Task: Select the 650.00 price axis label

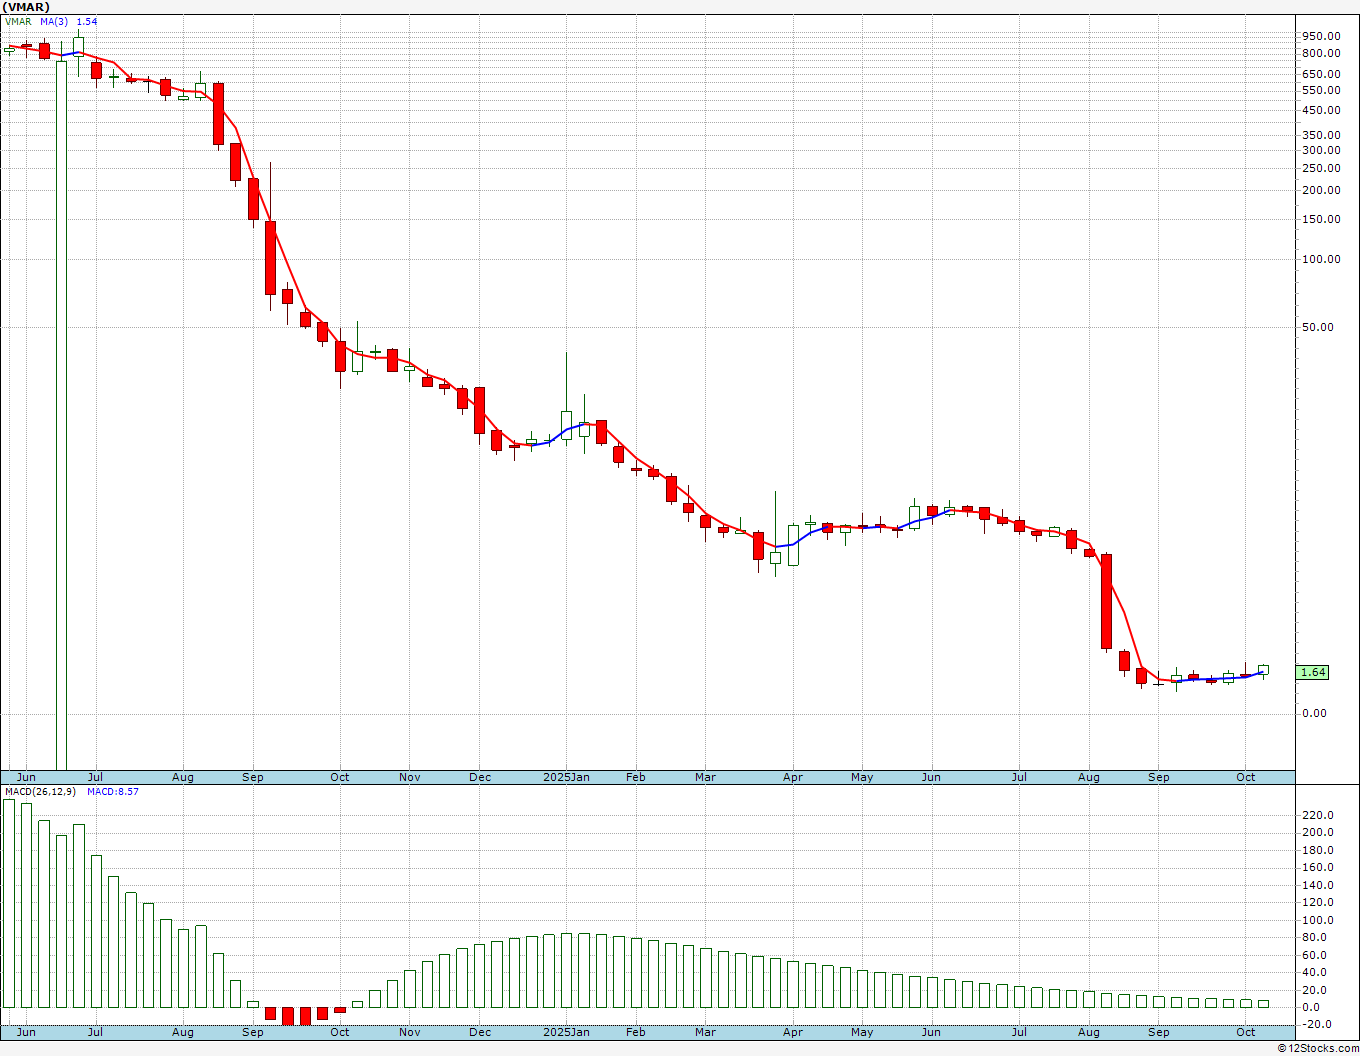Action: 1320,74
